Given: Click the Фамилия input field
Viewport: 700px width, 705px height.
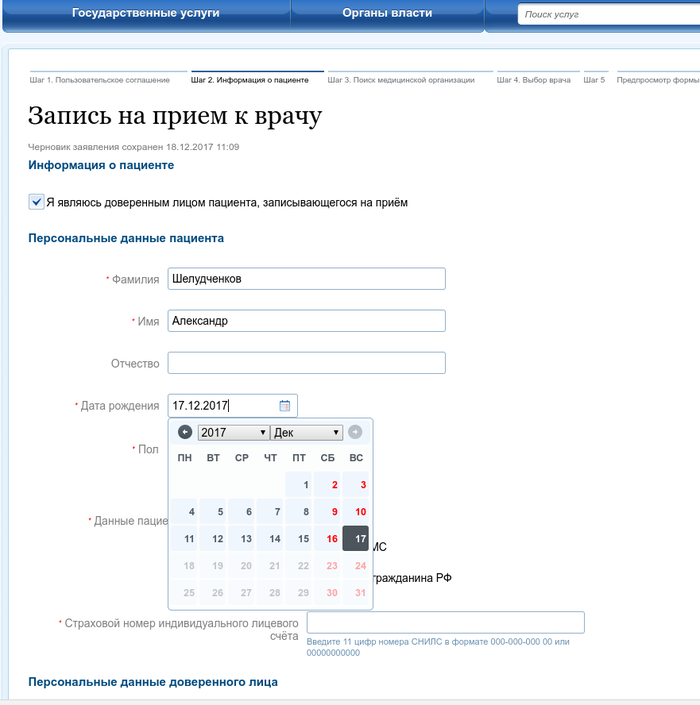Looking at the screenshot, I should tap(306, 279).
